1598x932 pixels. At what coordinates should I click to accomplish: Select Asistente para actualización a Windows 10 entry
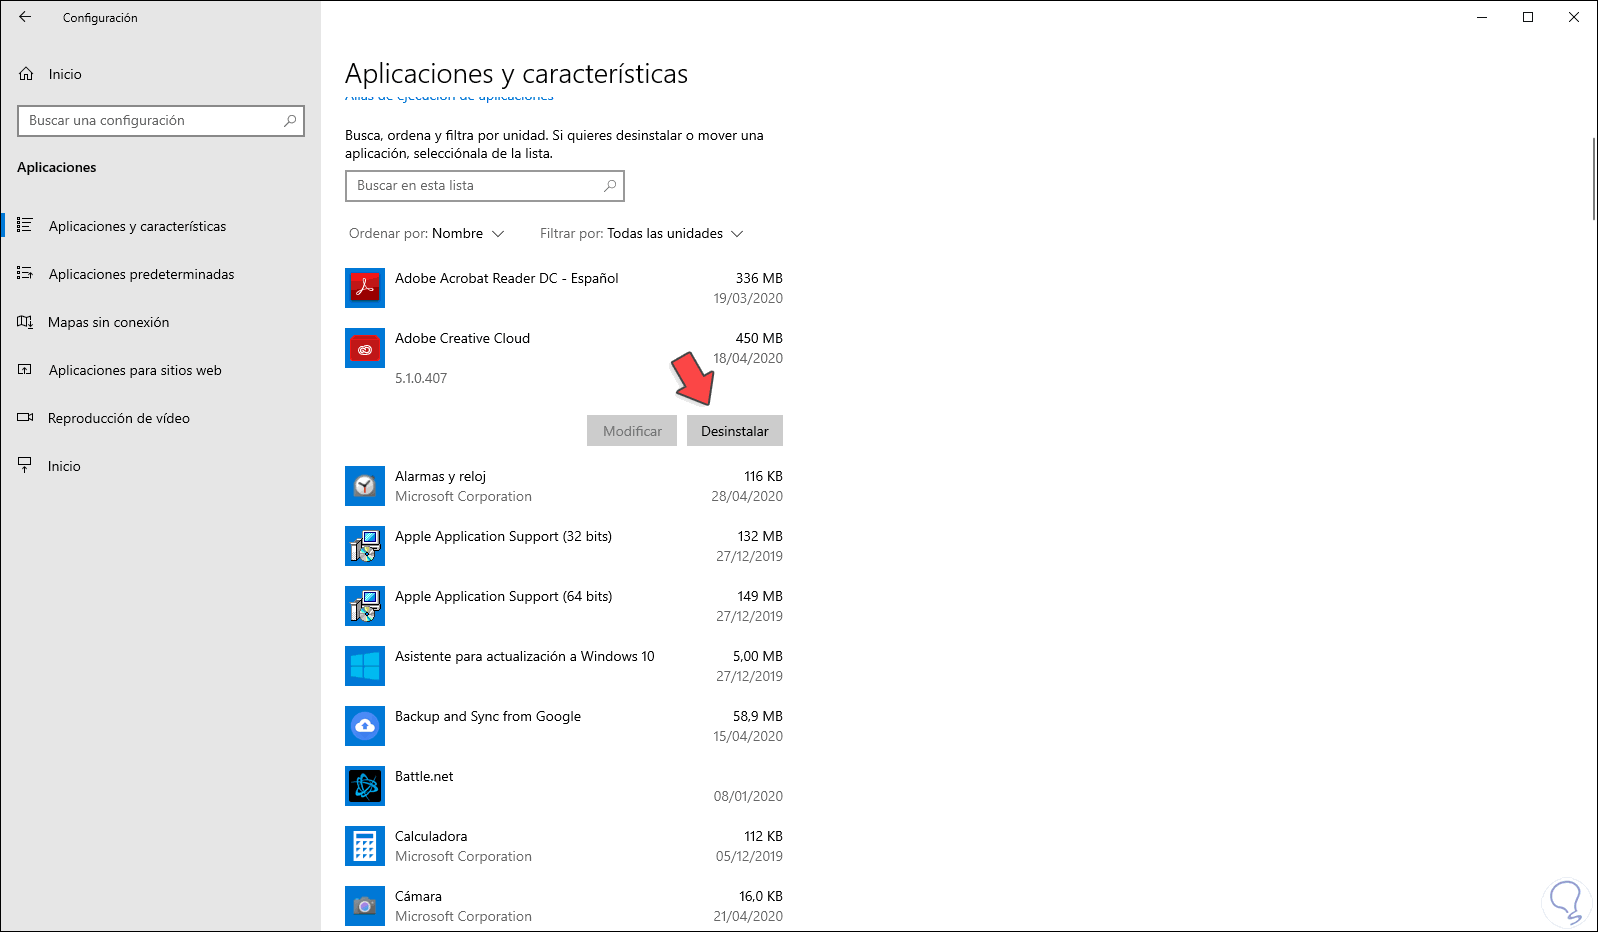564,666
